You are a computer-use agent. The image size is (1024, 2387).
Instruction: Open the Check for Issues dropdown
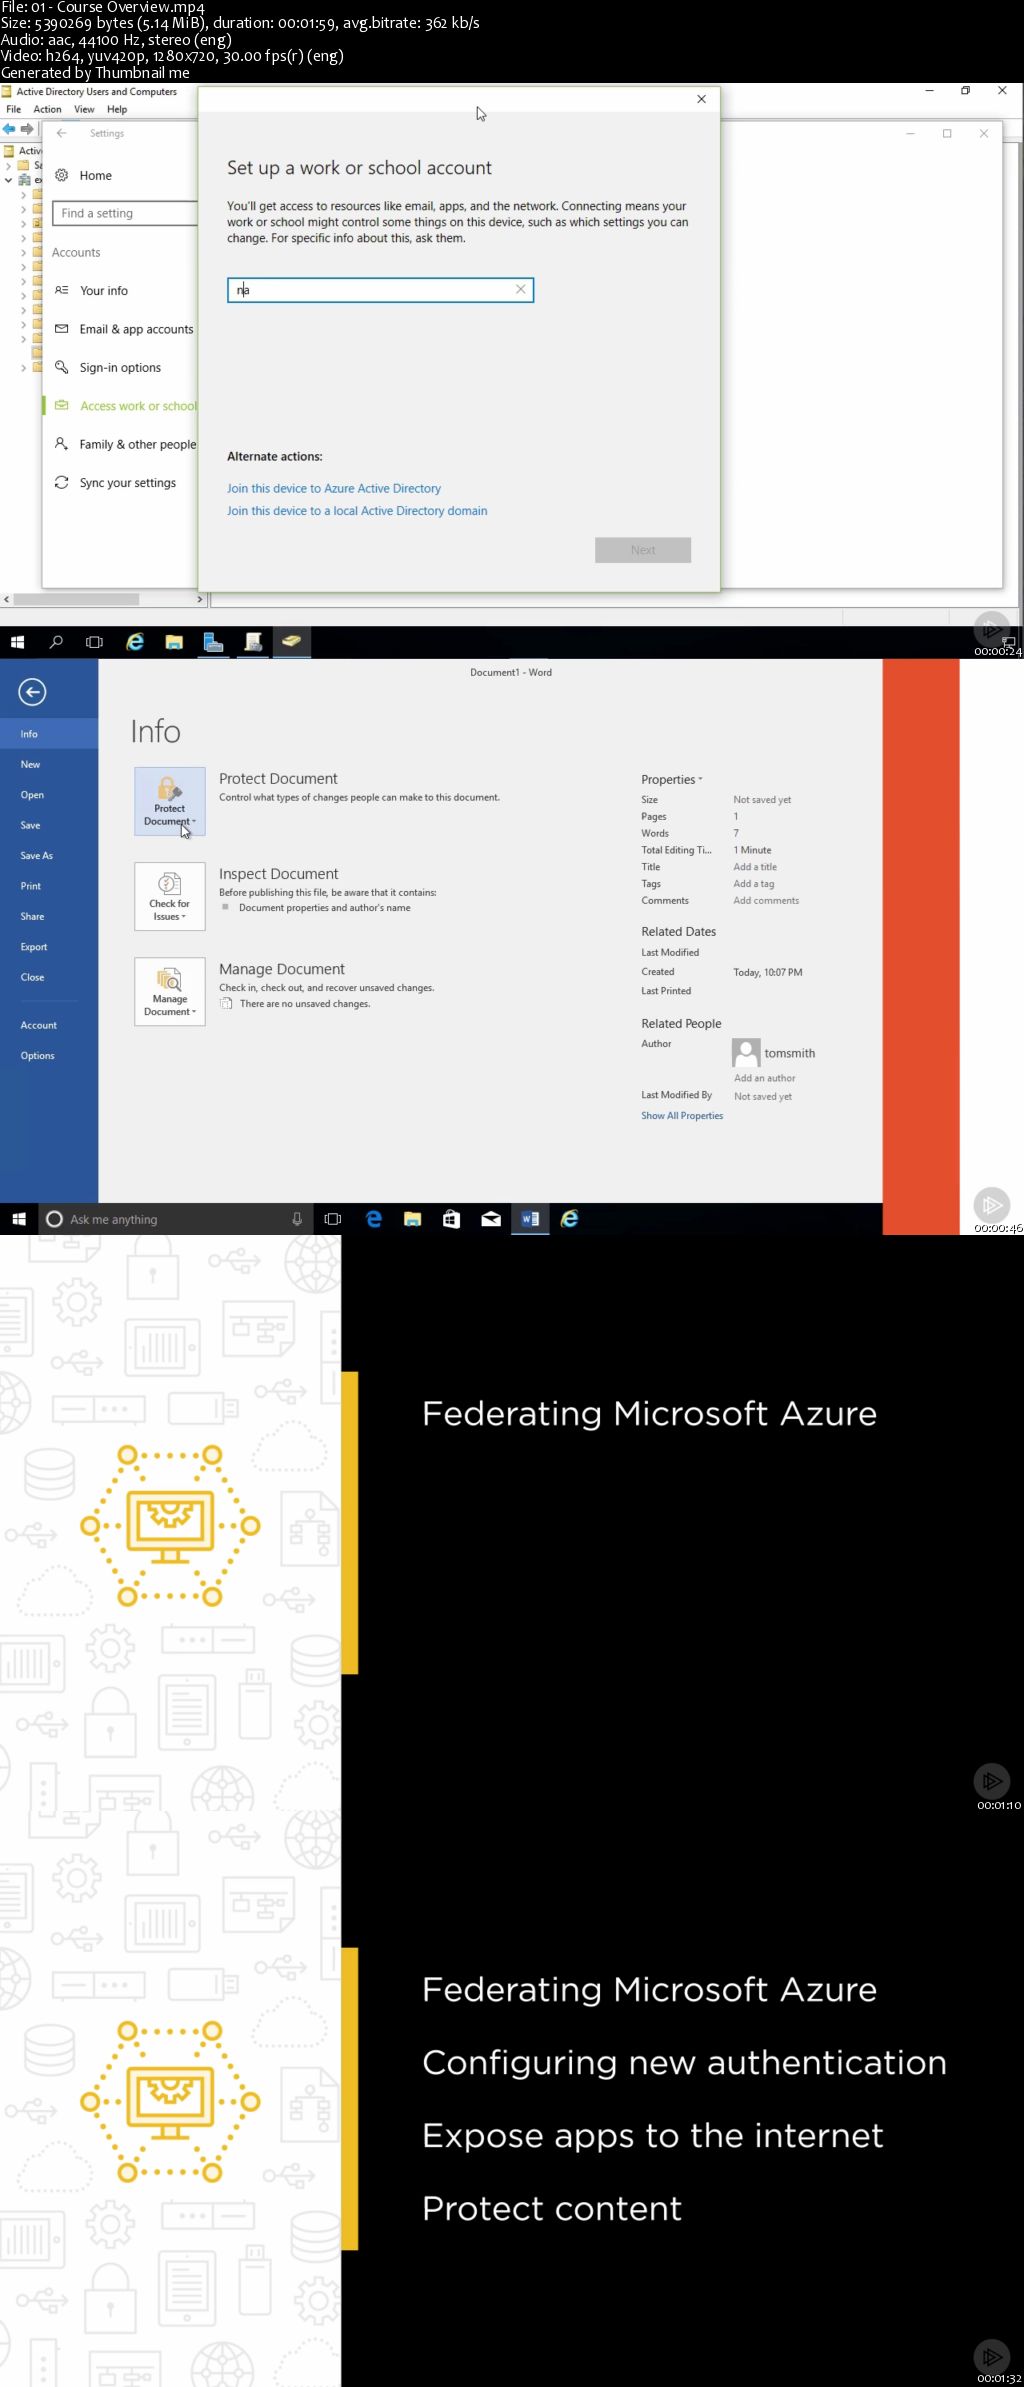tap(170, 897)
